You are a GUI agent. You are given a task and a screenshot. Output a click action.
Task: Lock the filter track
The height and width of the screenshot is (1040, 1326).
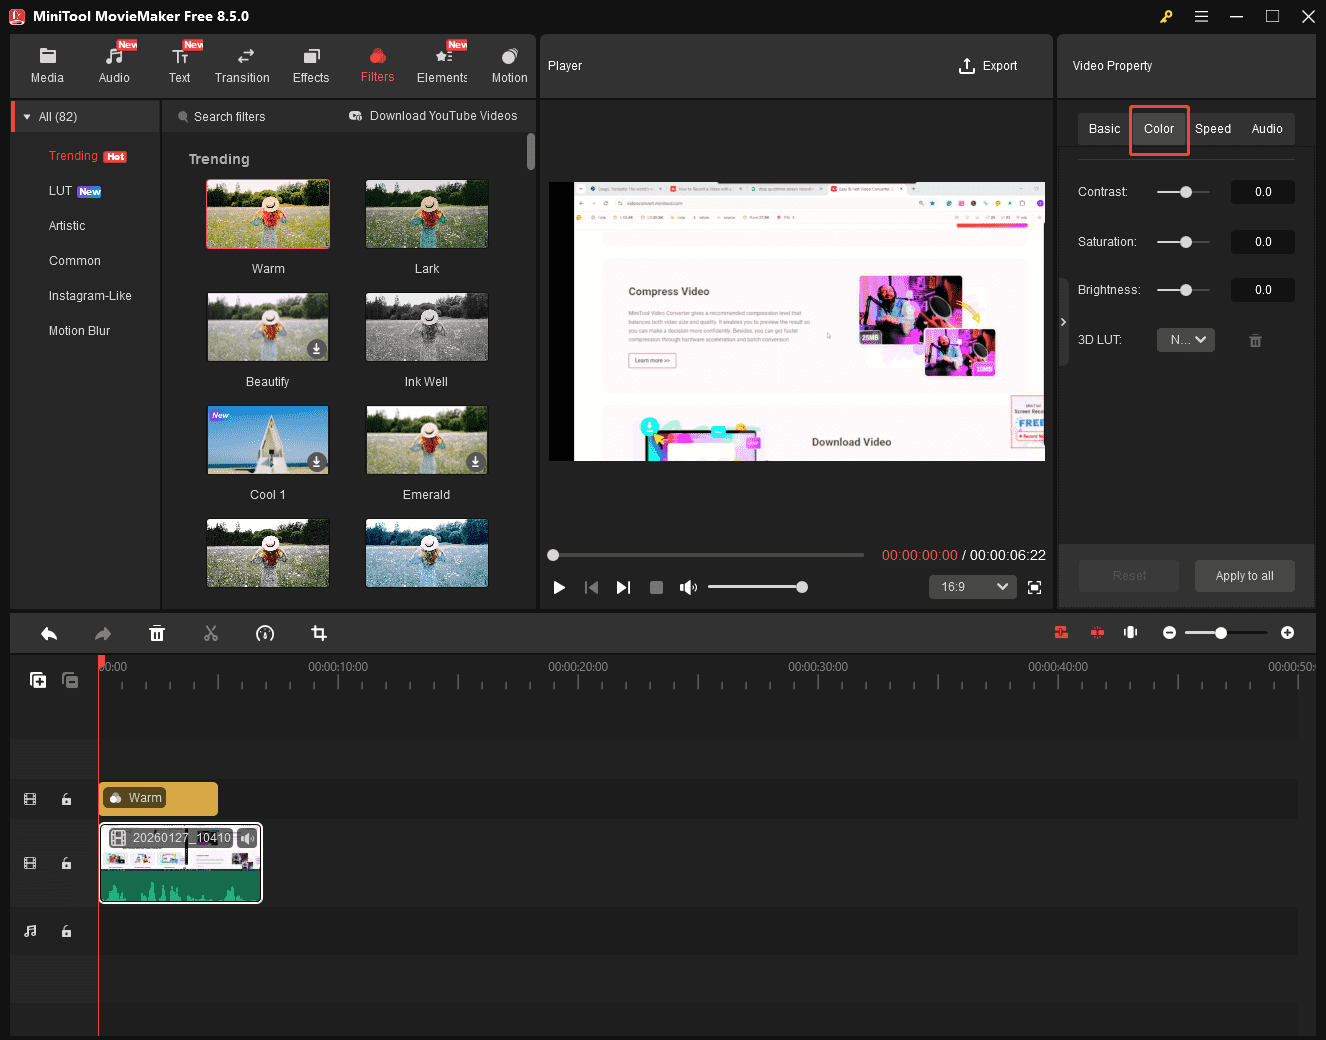click(x=66, y=799)
